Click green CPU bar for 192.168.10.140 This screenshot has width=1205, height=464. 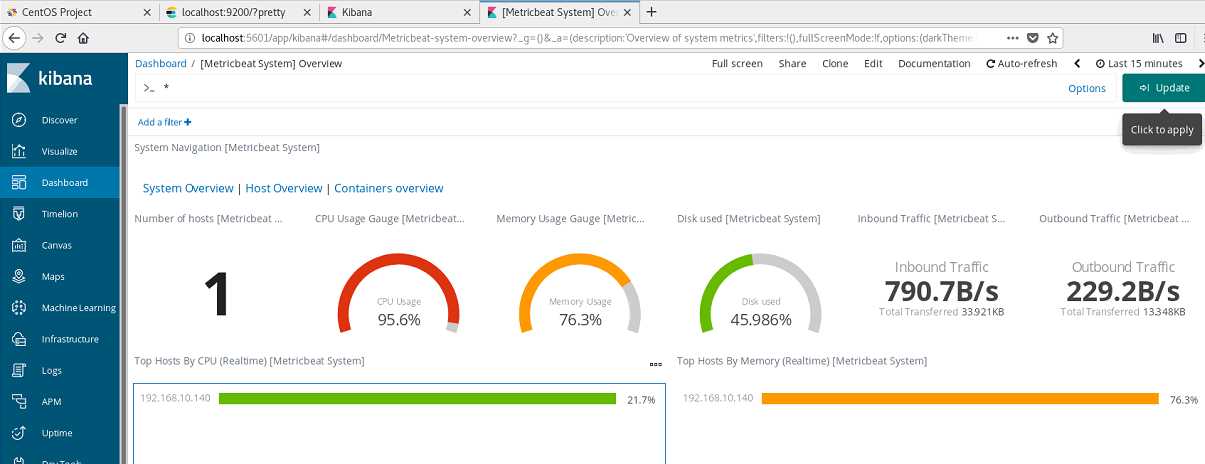pyautogui.click(x=417, y=398)
